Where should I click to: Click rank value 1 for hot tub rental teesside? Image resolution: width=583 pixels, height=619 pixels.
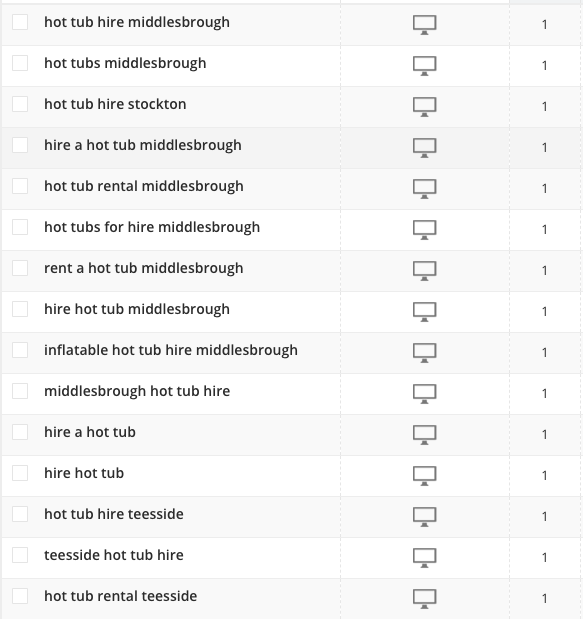click(545, 599)
